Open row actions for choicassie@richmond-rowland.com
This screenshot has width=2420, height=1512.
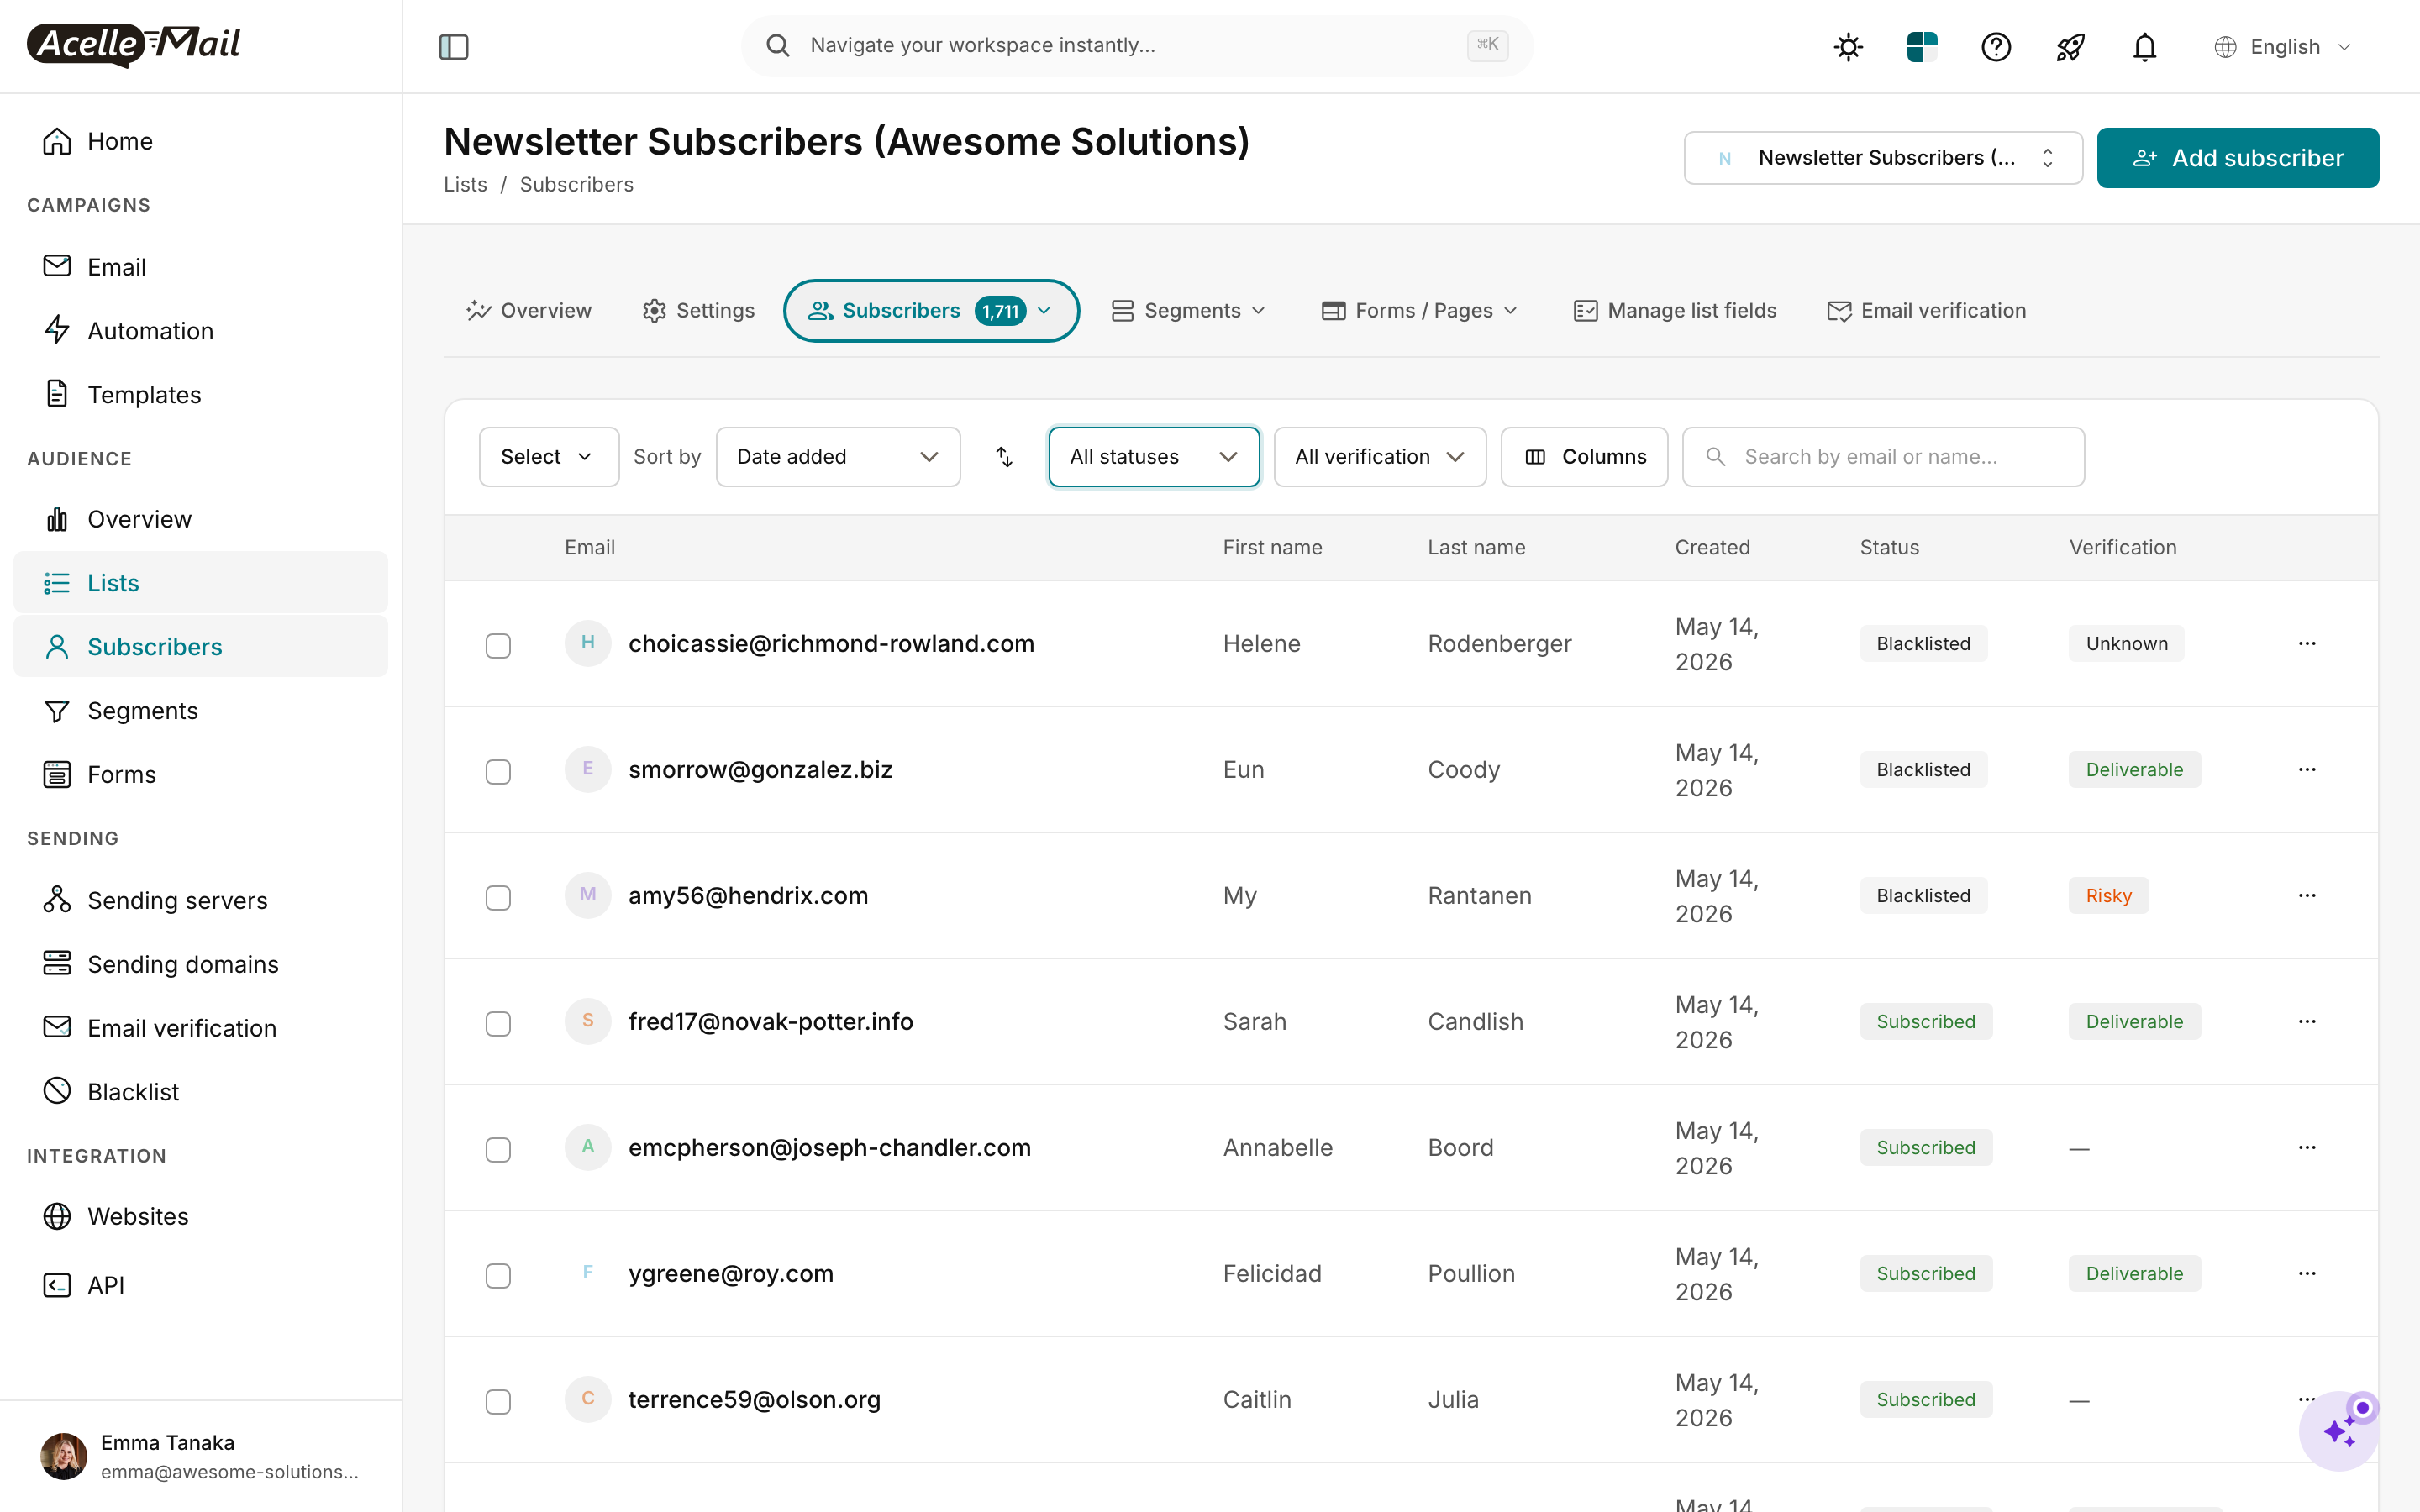(2307, 643)
